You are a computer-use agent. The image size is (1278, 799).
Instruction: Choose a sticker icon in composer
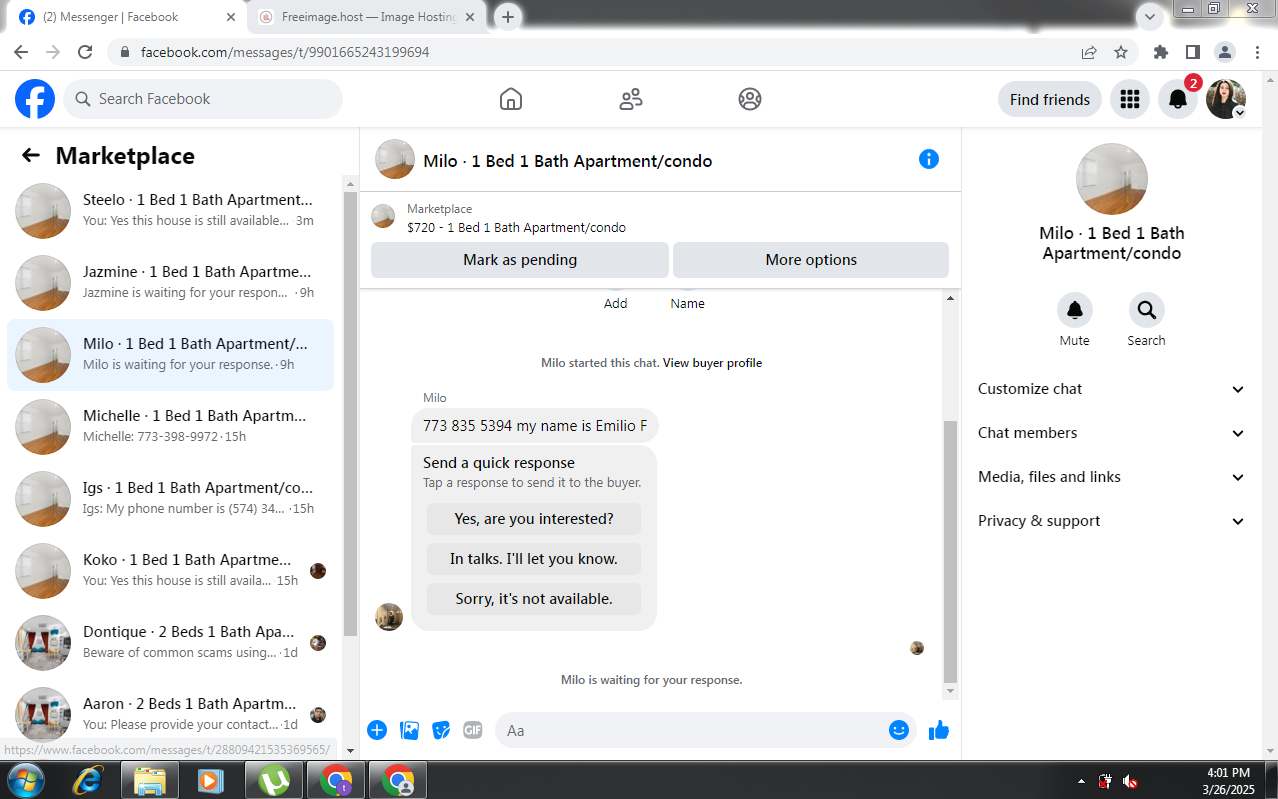coord(441,730)
